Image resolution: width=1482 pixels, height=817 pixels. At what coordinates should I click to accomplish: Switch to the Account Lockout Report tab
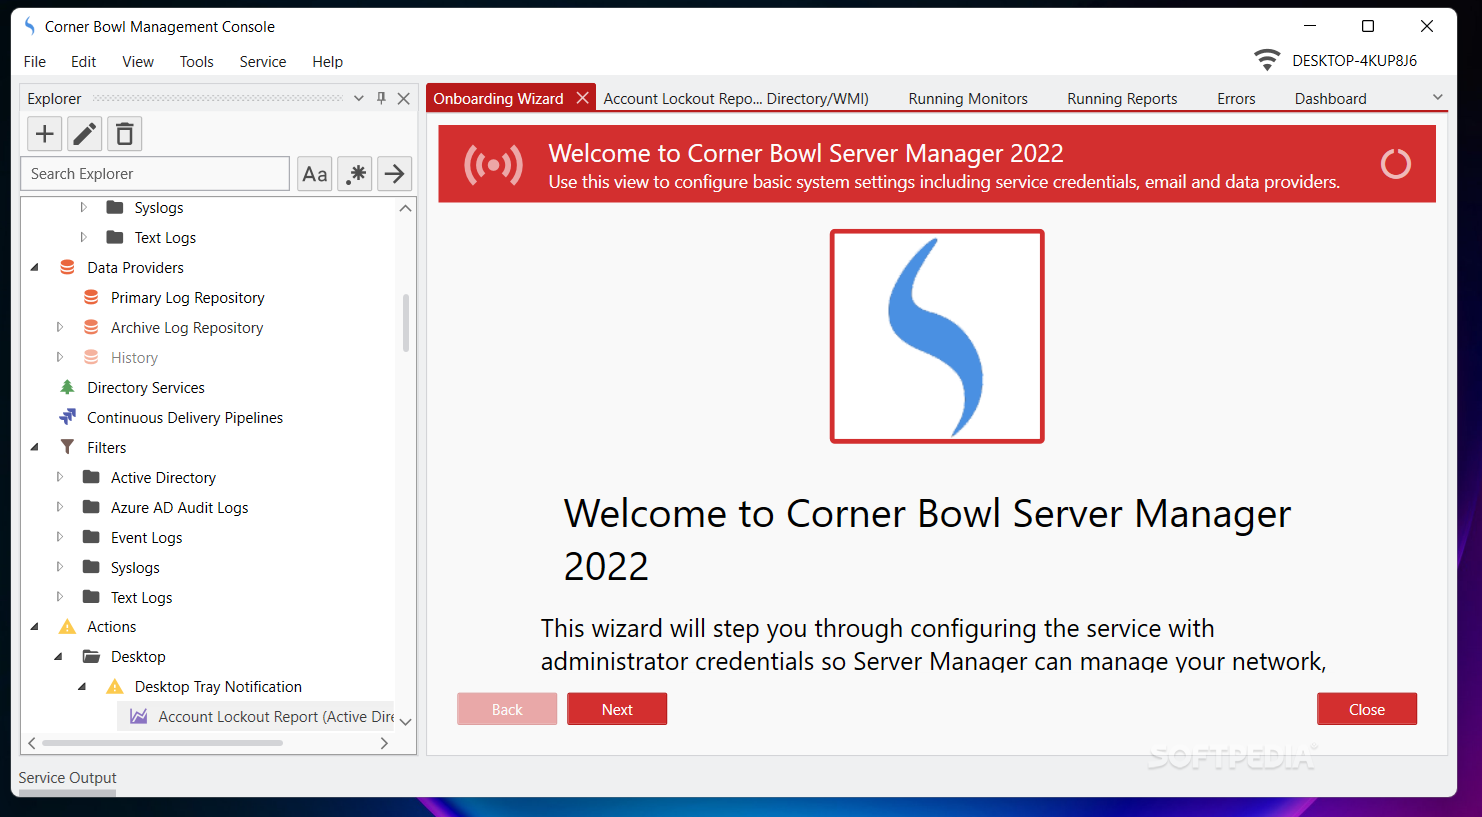[x=736, y=99]
